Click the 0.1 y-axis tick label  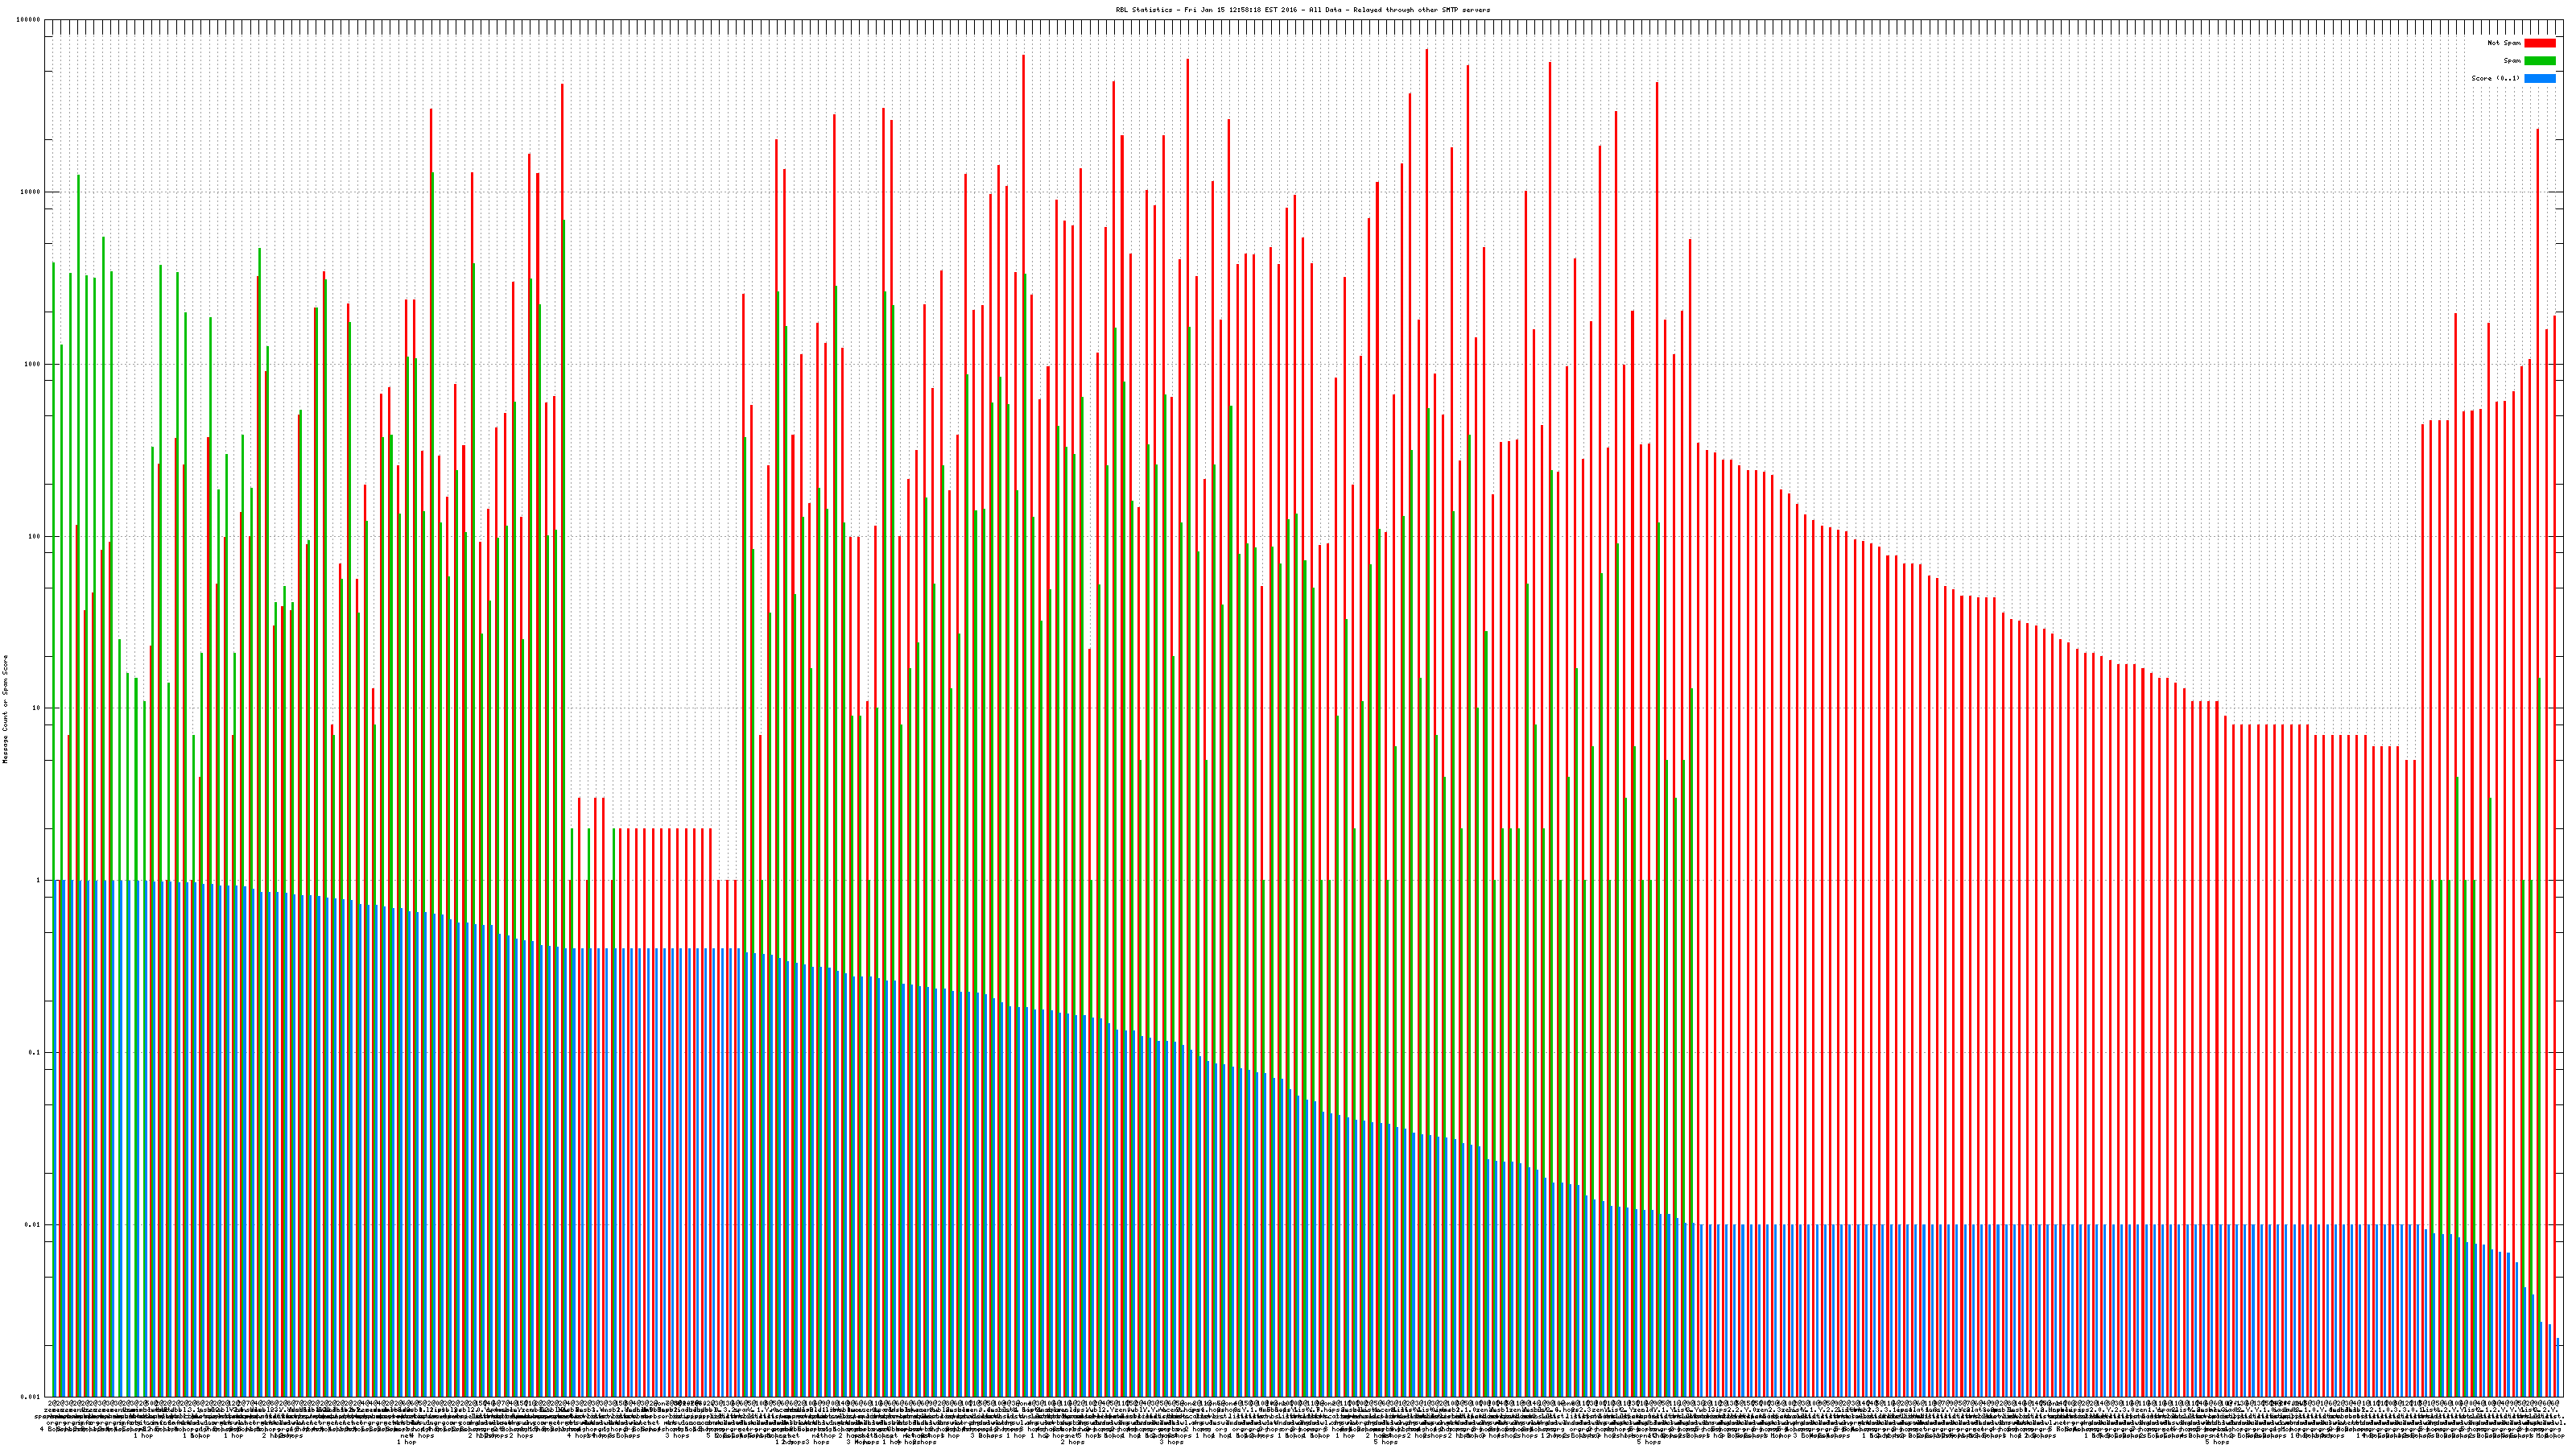(x=35, y=1052)
